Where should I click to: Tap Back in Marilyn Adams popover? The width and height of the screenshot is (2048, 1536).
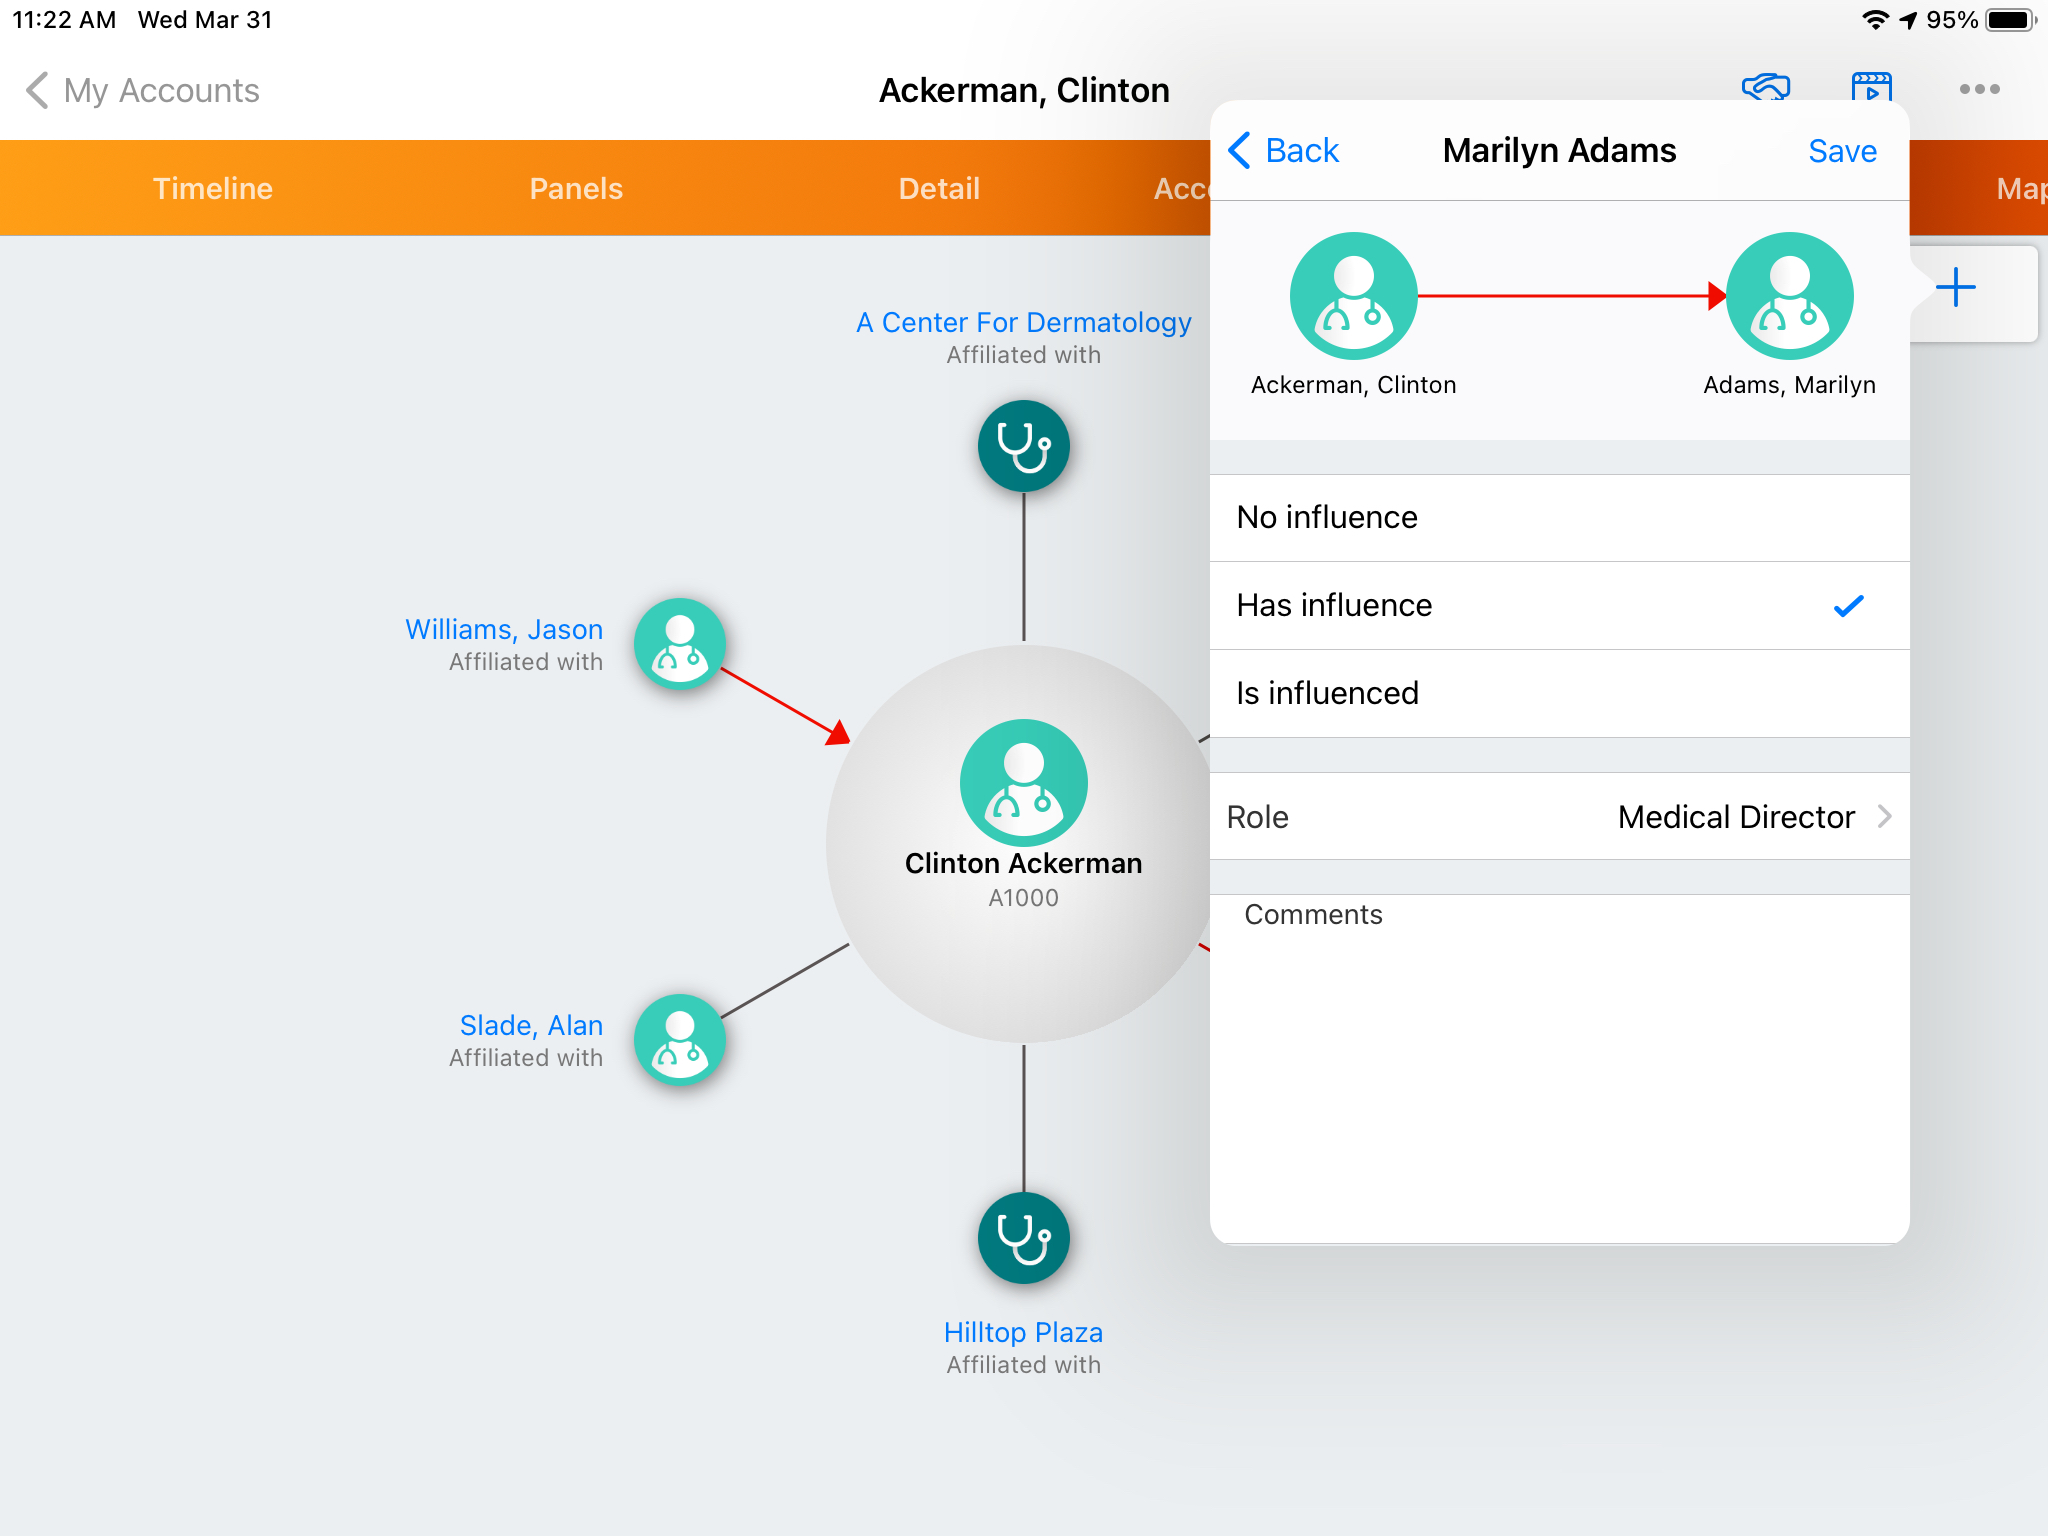(x=1283, y=151)
